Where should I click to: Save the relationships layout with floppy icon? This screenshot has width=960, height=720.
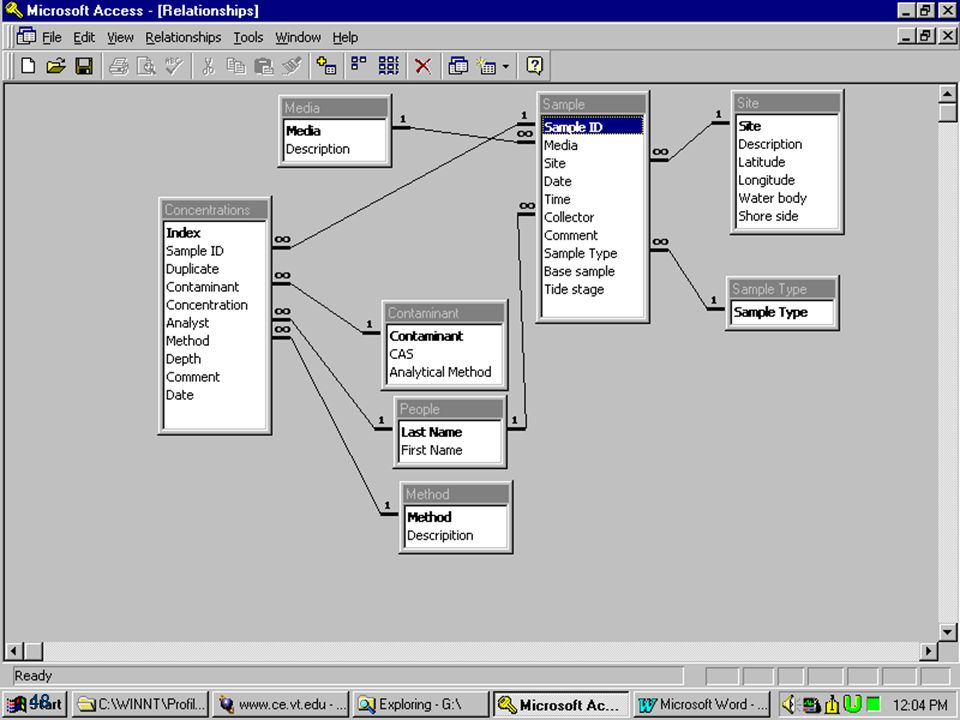click(x=84, y=66)
